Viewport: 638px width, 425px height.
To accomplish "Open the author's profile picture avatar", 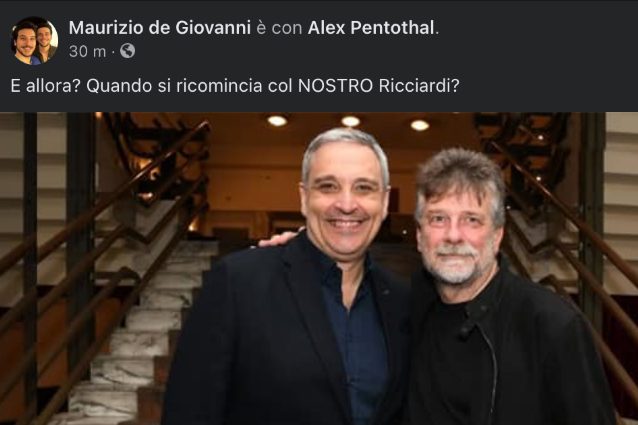I will (x=34, y=41).
